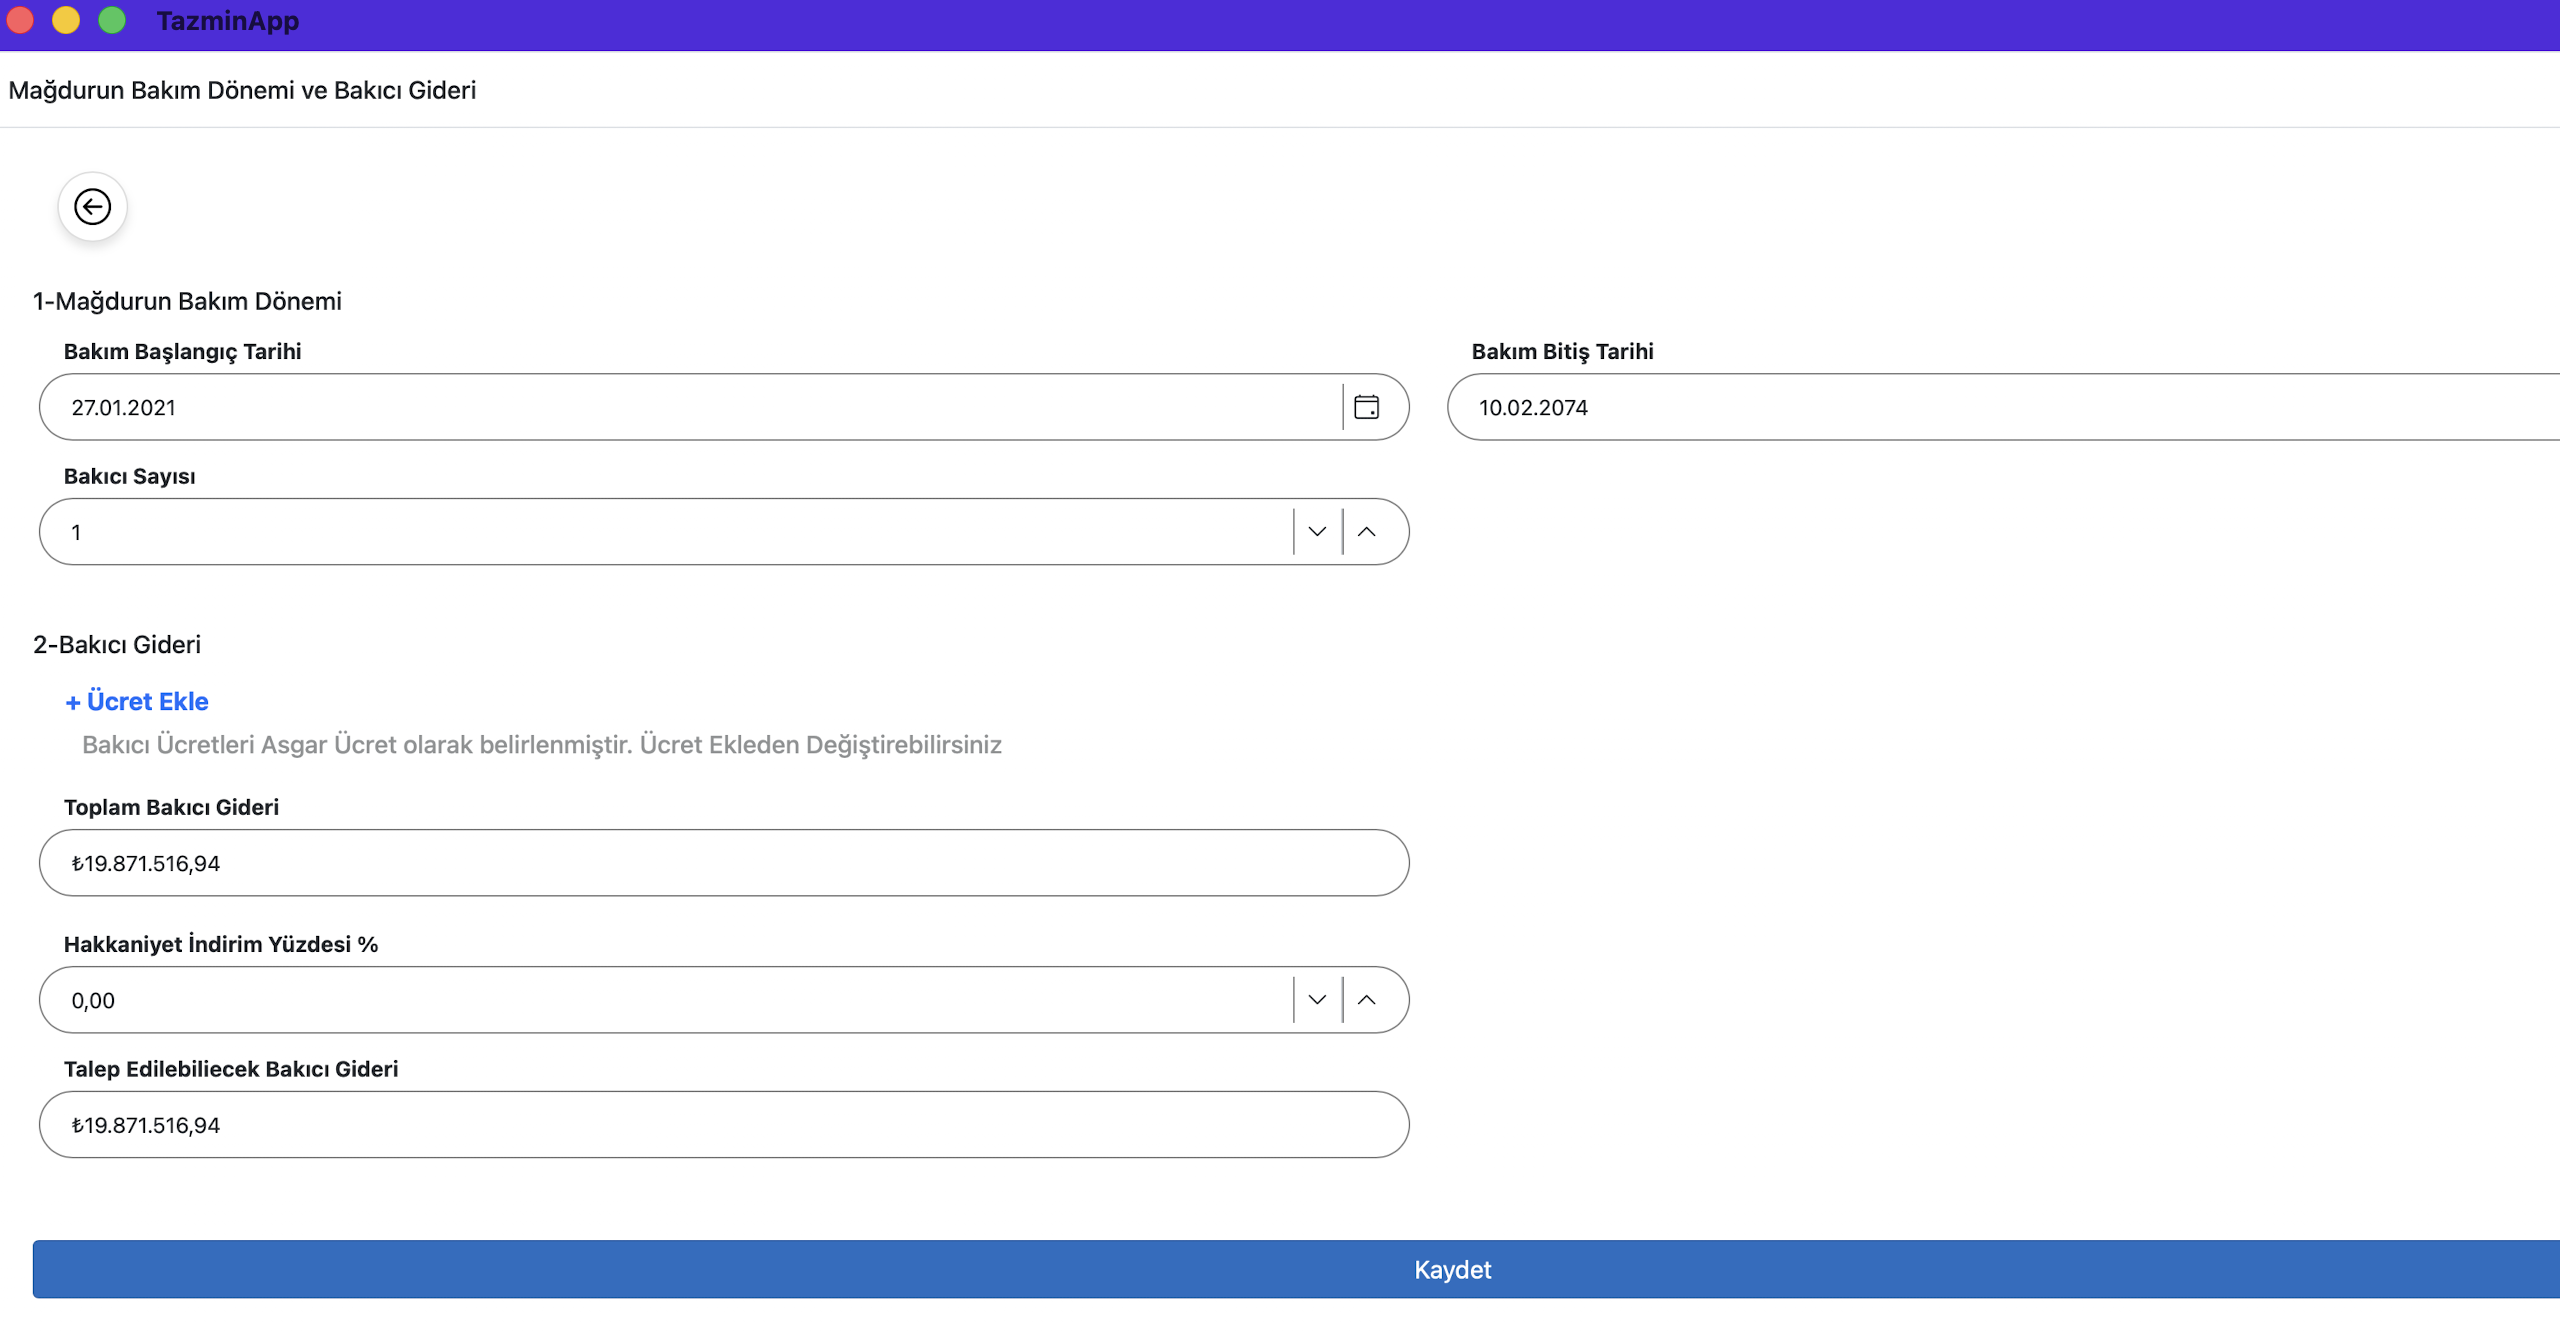
Task: Click the back arrow circle button
Action: click(92, 207)
